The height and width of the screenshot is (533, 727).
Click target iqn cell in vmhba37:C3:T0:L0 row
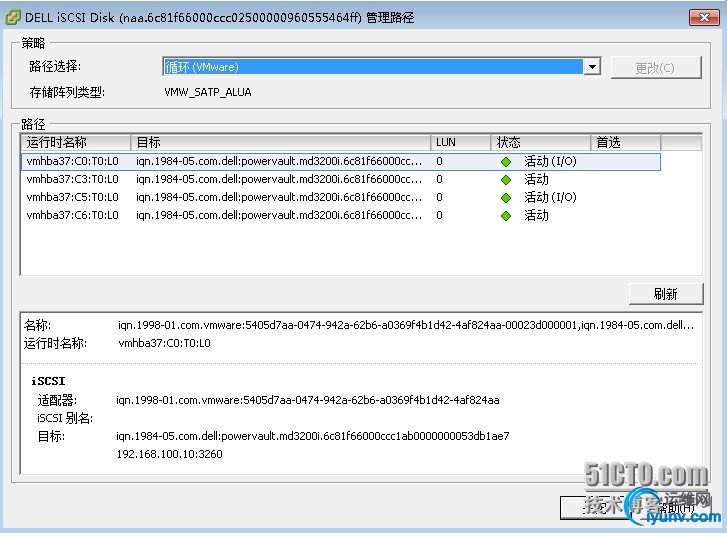pos(279,179)
